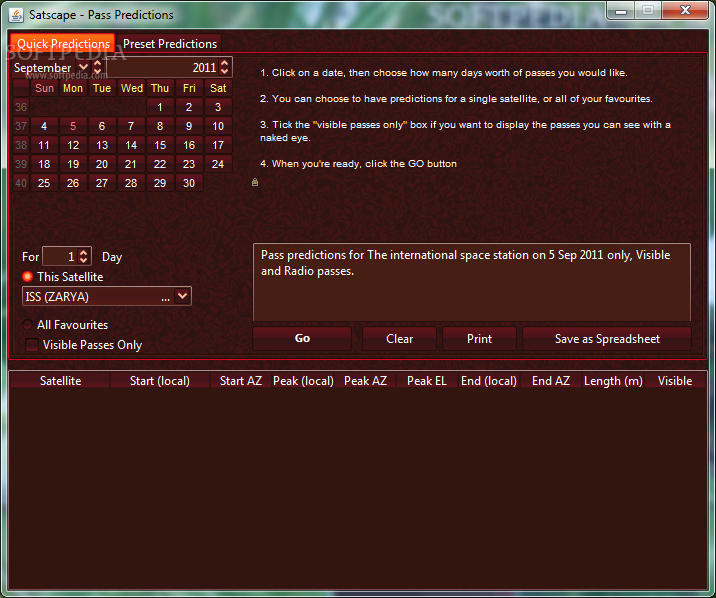Click the pass predictions summary text box
This screenshot has height=598, width=716.
(x=472, y=282)
